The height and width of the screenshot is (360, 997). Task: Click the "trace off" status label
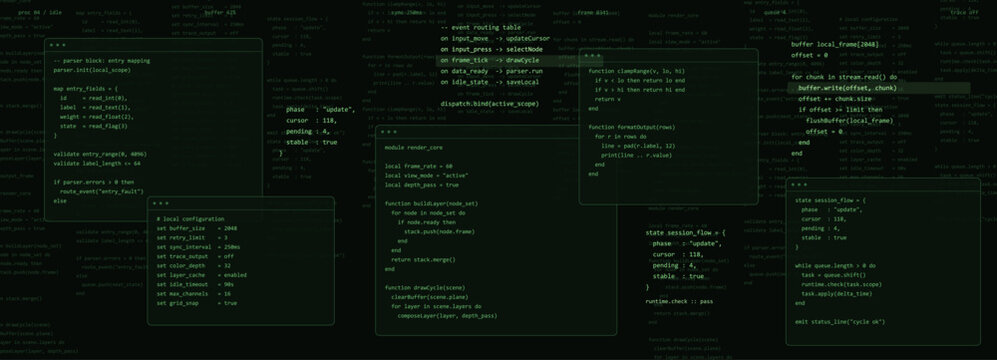click(965, 12)
